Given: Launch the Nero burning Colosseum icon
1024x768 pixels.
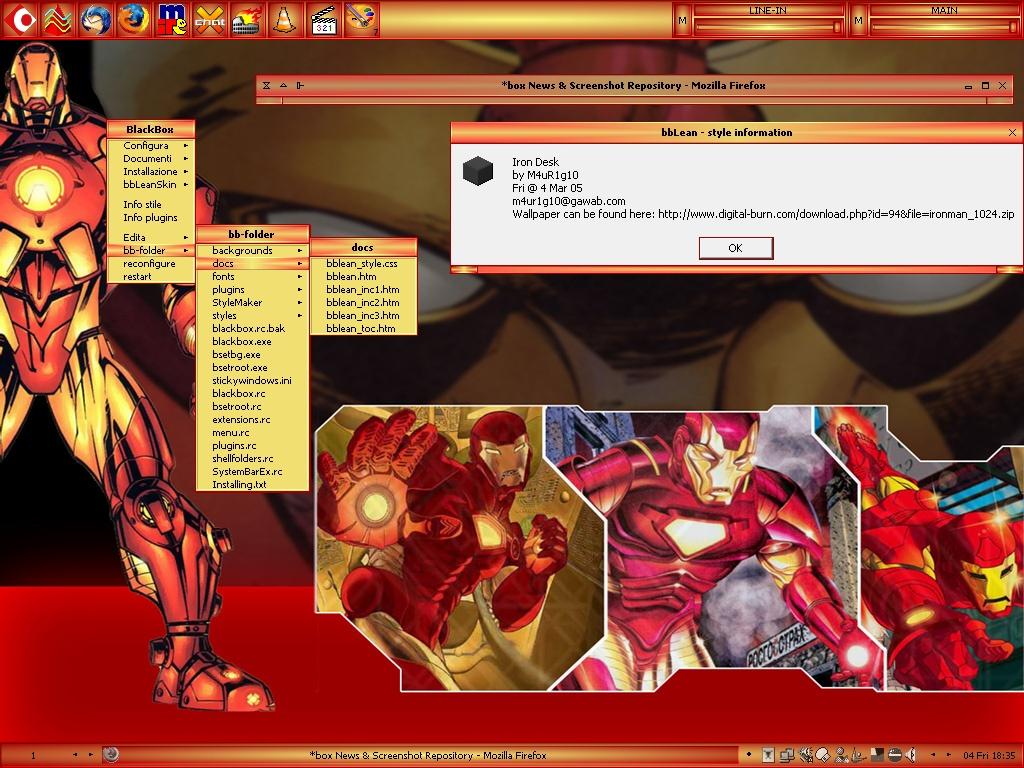Looking at the screenshot, I should 248,20.
